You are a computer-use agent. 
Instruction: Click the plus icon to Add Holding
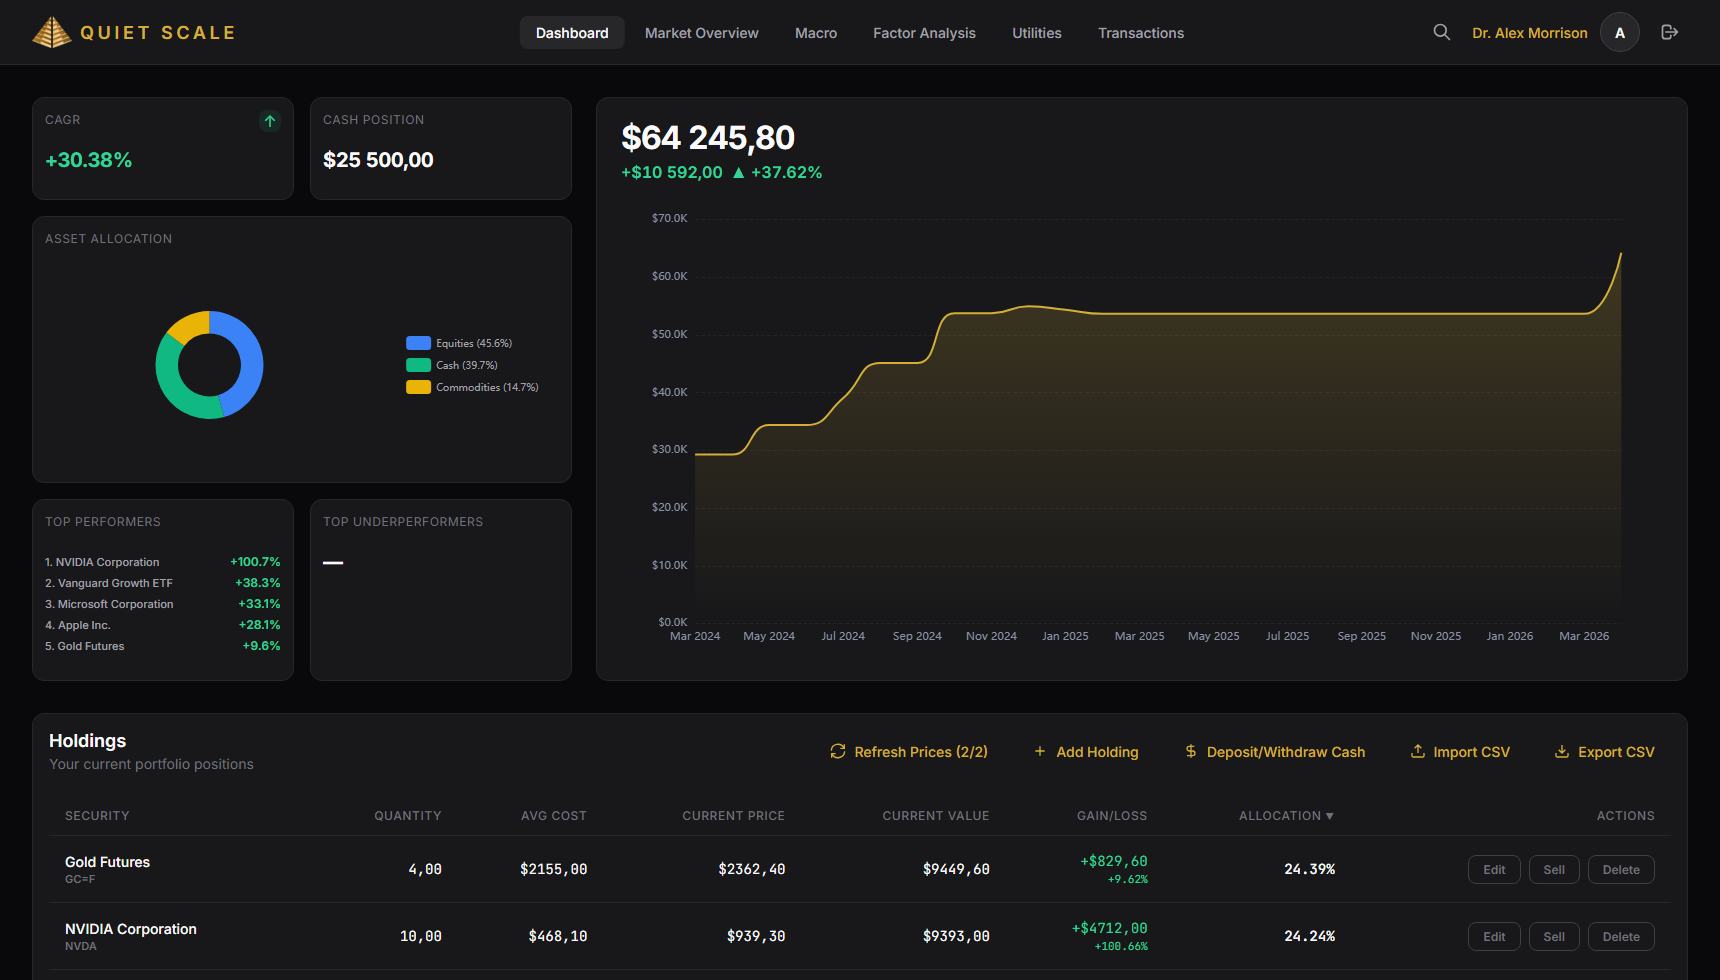pyautogui.click(x=1041, y=751)
